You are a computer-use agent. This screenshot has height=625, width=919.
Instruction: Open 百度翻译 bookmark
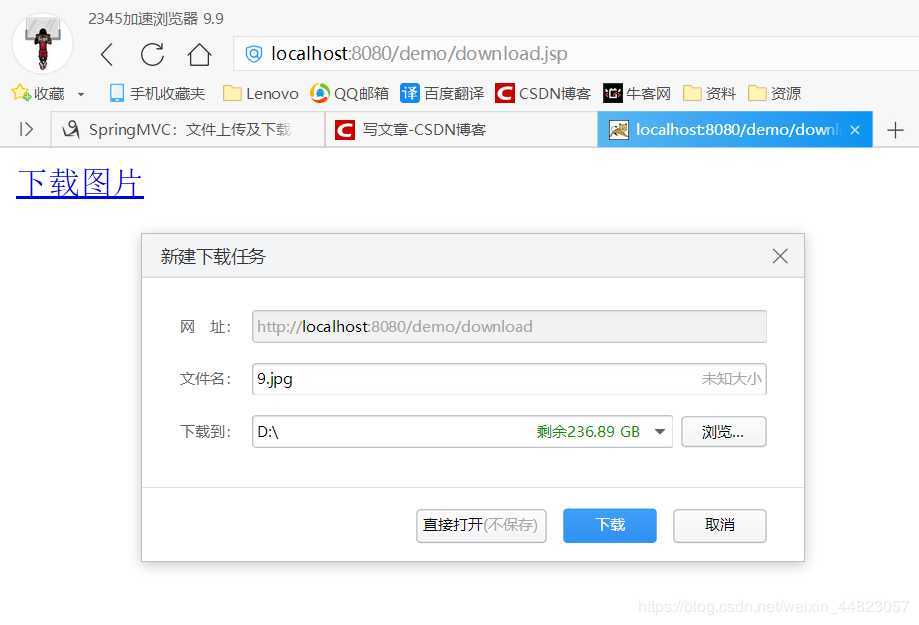tap(442, 93)
